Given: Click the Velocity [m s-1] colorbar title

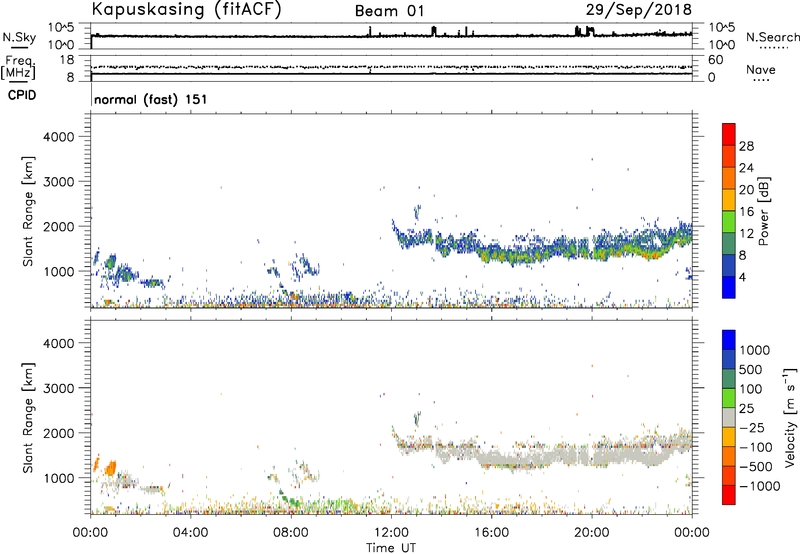Looking at the screenshot, I should tap(790, 417).
